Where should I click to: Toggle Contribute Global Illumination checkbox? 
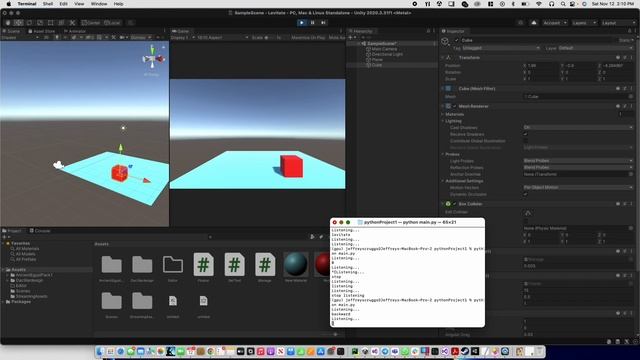click(526, 141)
